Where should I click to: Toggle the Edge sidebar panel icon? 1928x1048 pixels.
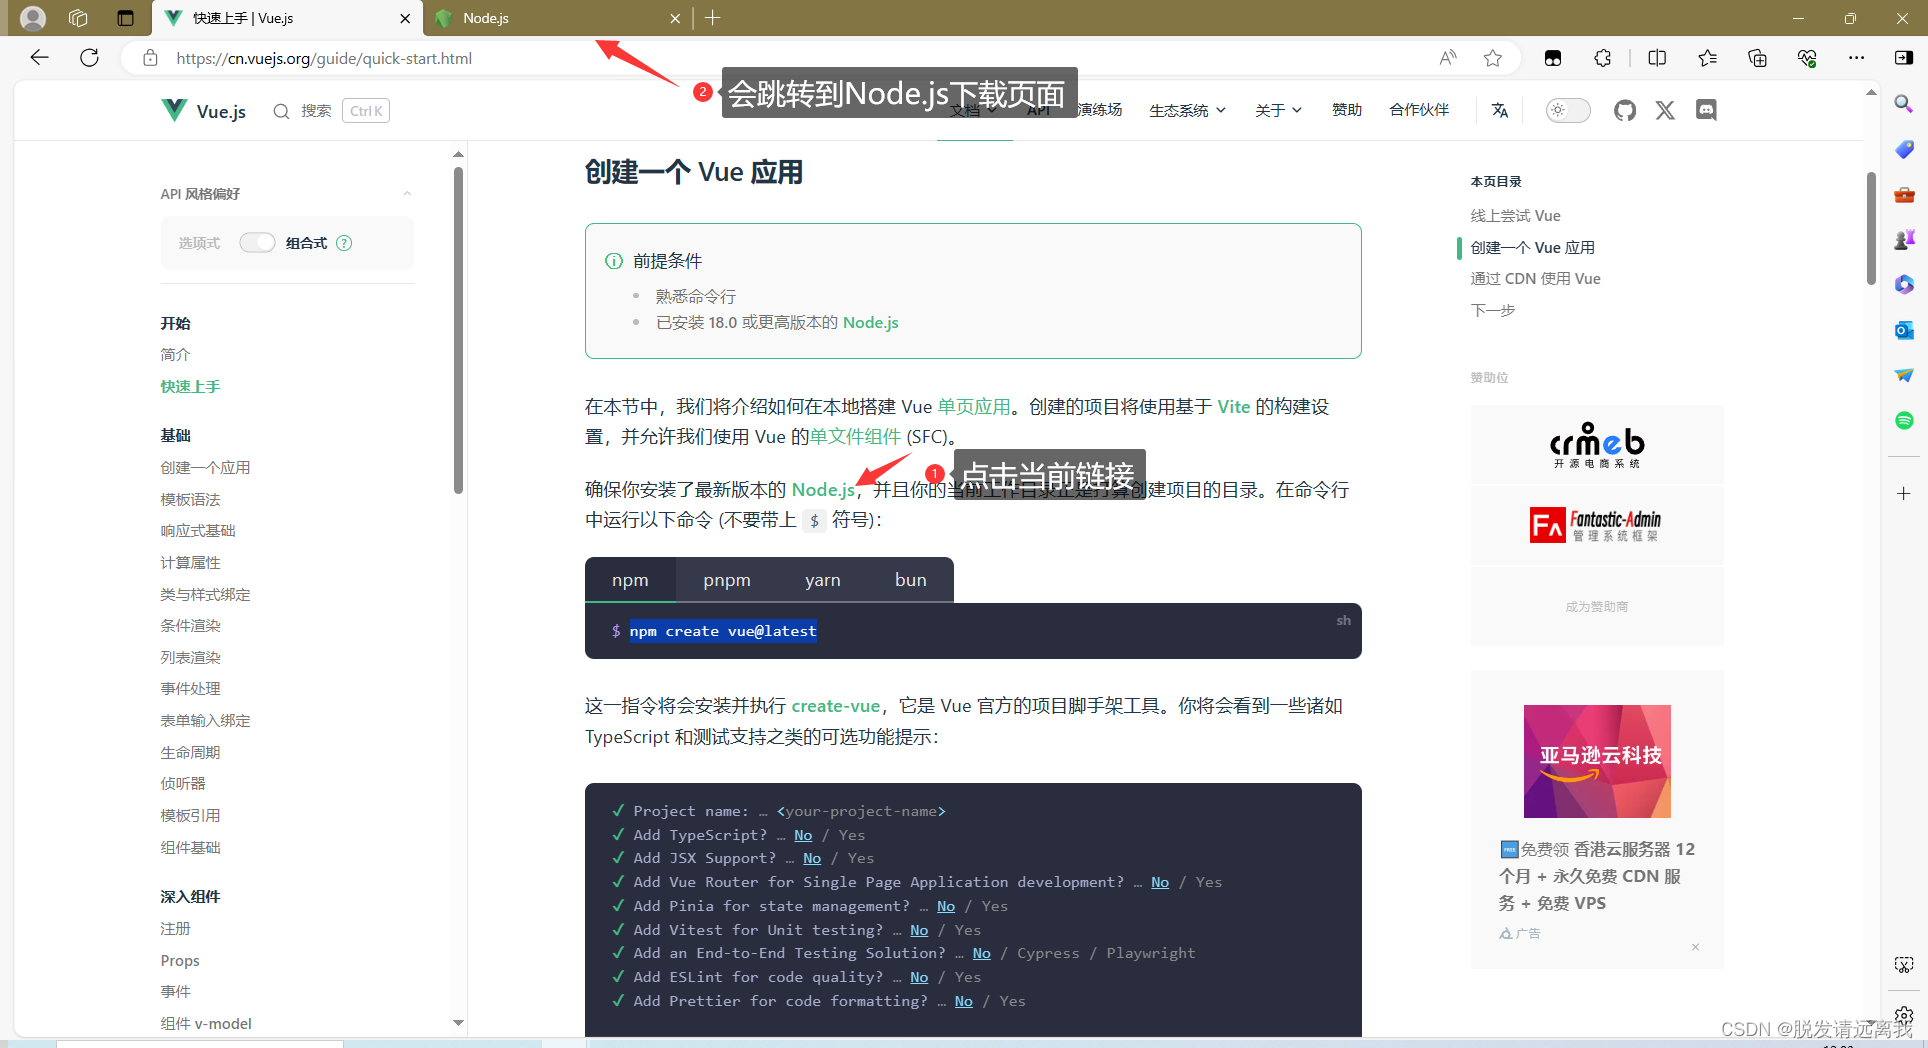(x=1904, y=58)
